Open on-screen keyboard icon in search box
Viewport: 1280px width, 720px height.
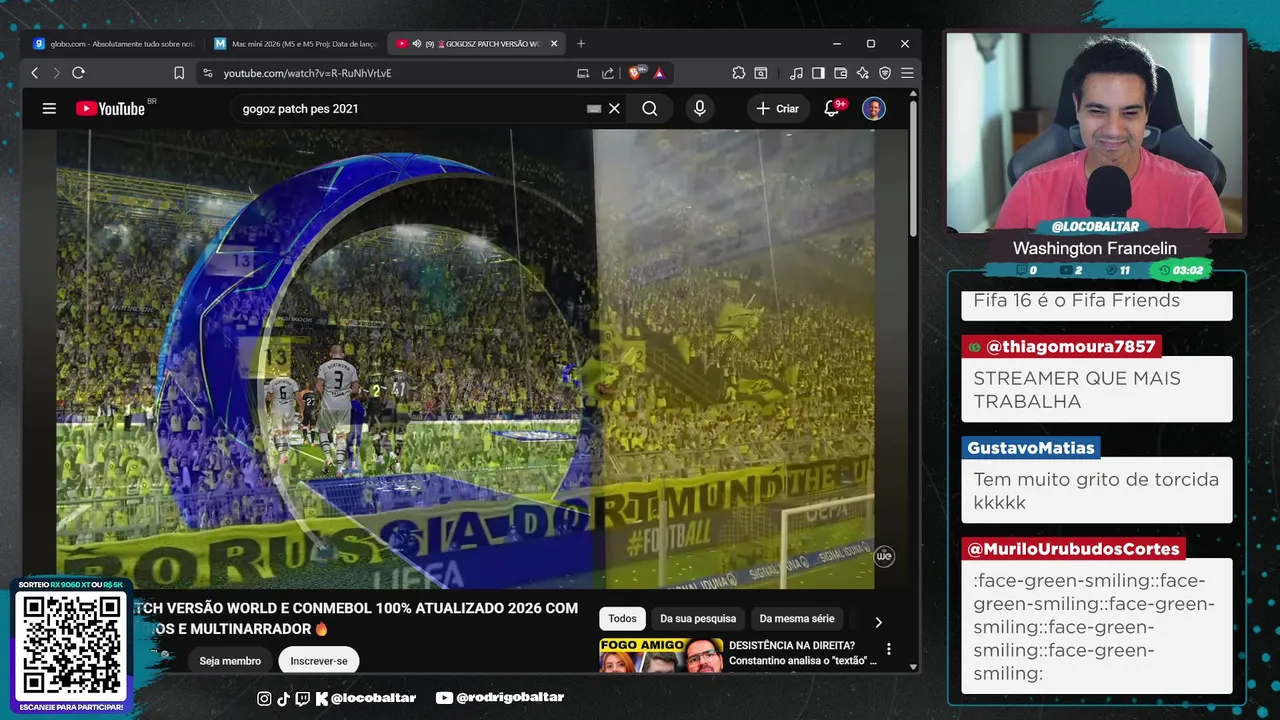click(594, 108)
